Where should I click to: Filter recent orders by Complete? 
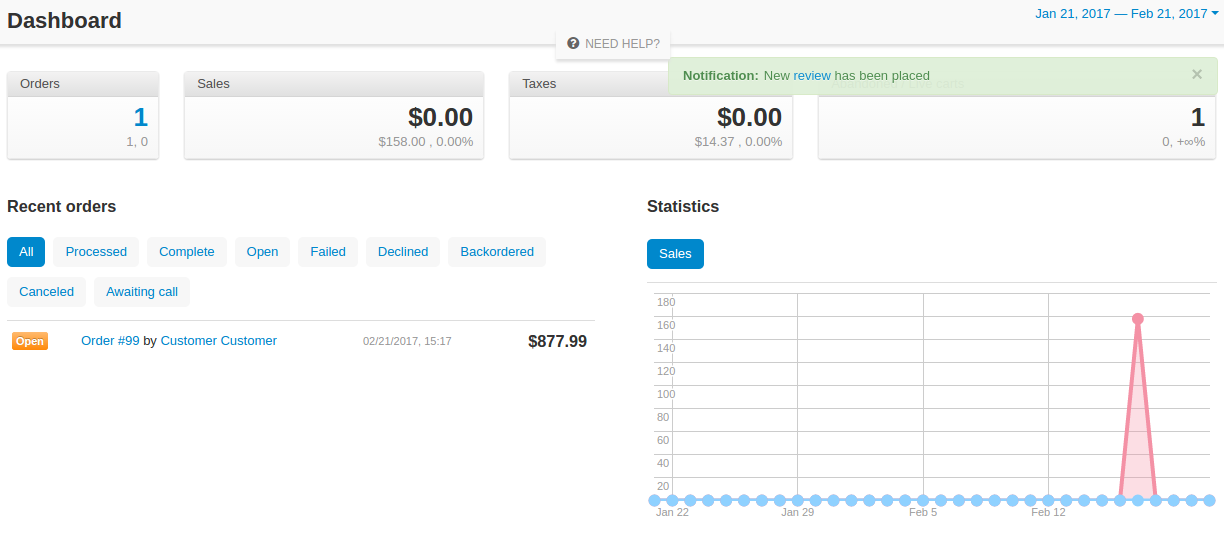[187, 252]
